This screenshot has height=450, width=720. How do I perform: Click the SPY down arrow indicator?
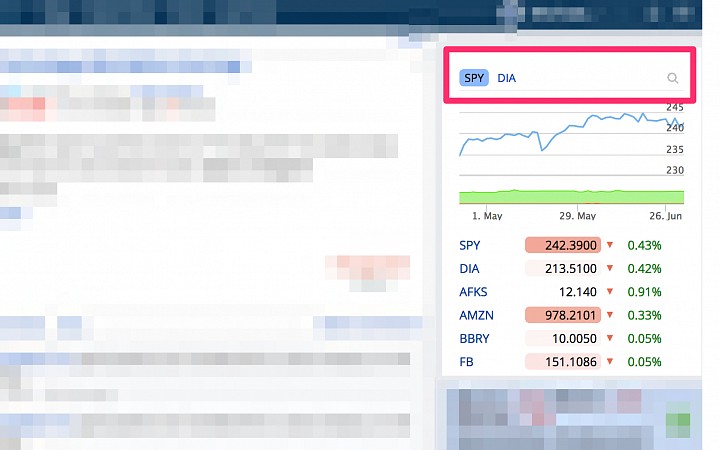[610, 245]
